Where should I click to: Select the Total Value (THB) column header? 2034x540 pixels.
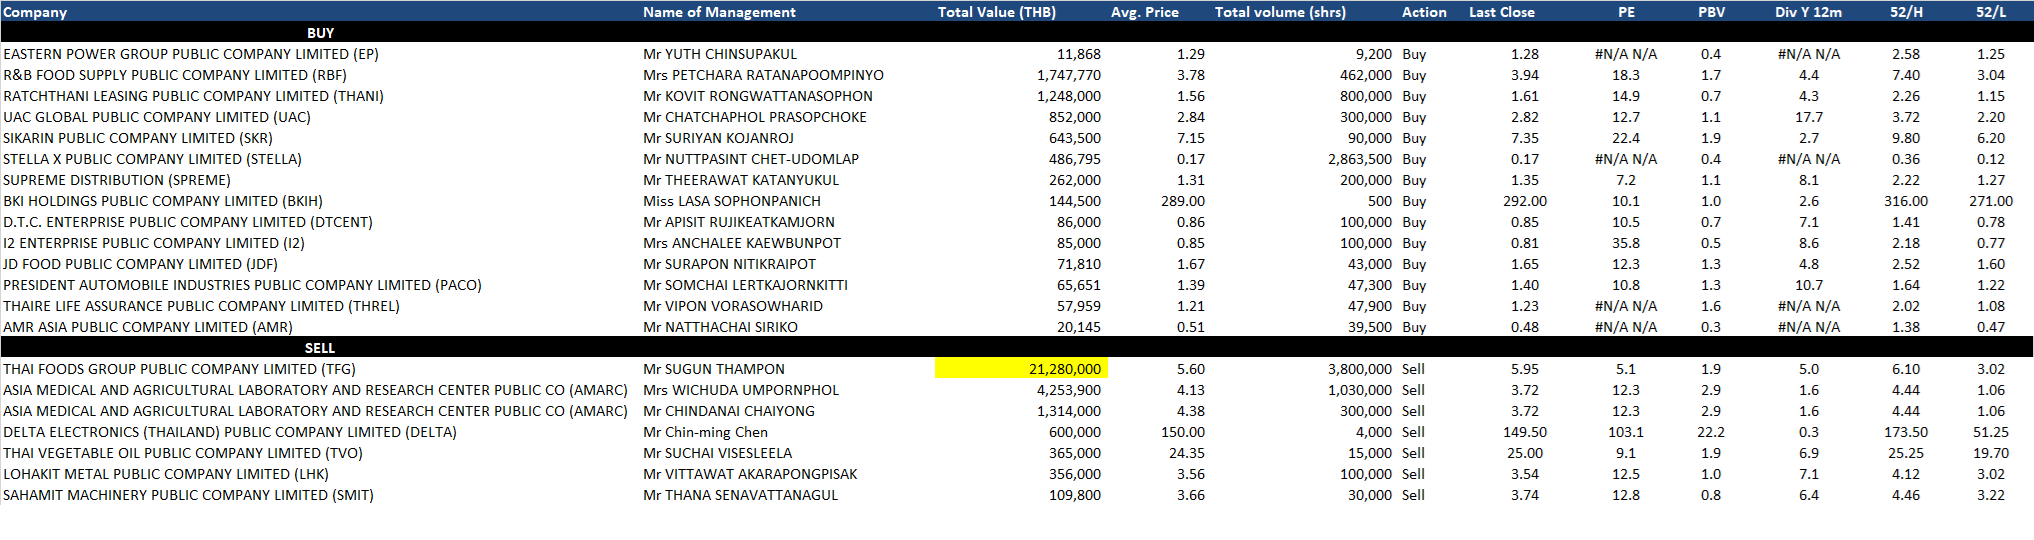(996, 12)
